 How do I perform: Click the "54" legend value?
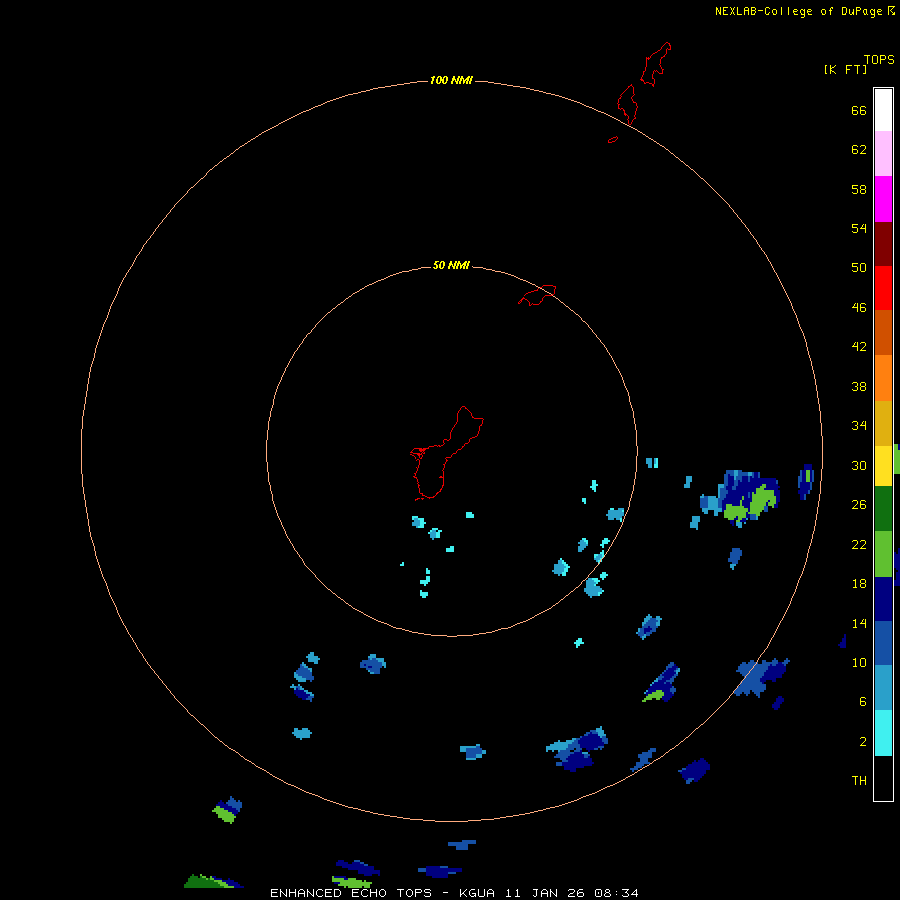point(859,228)
